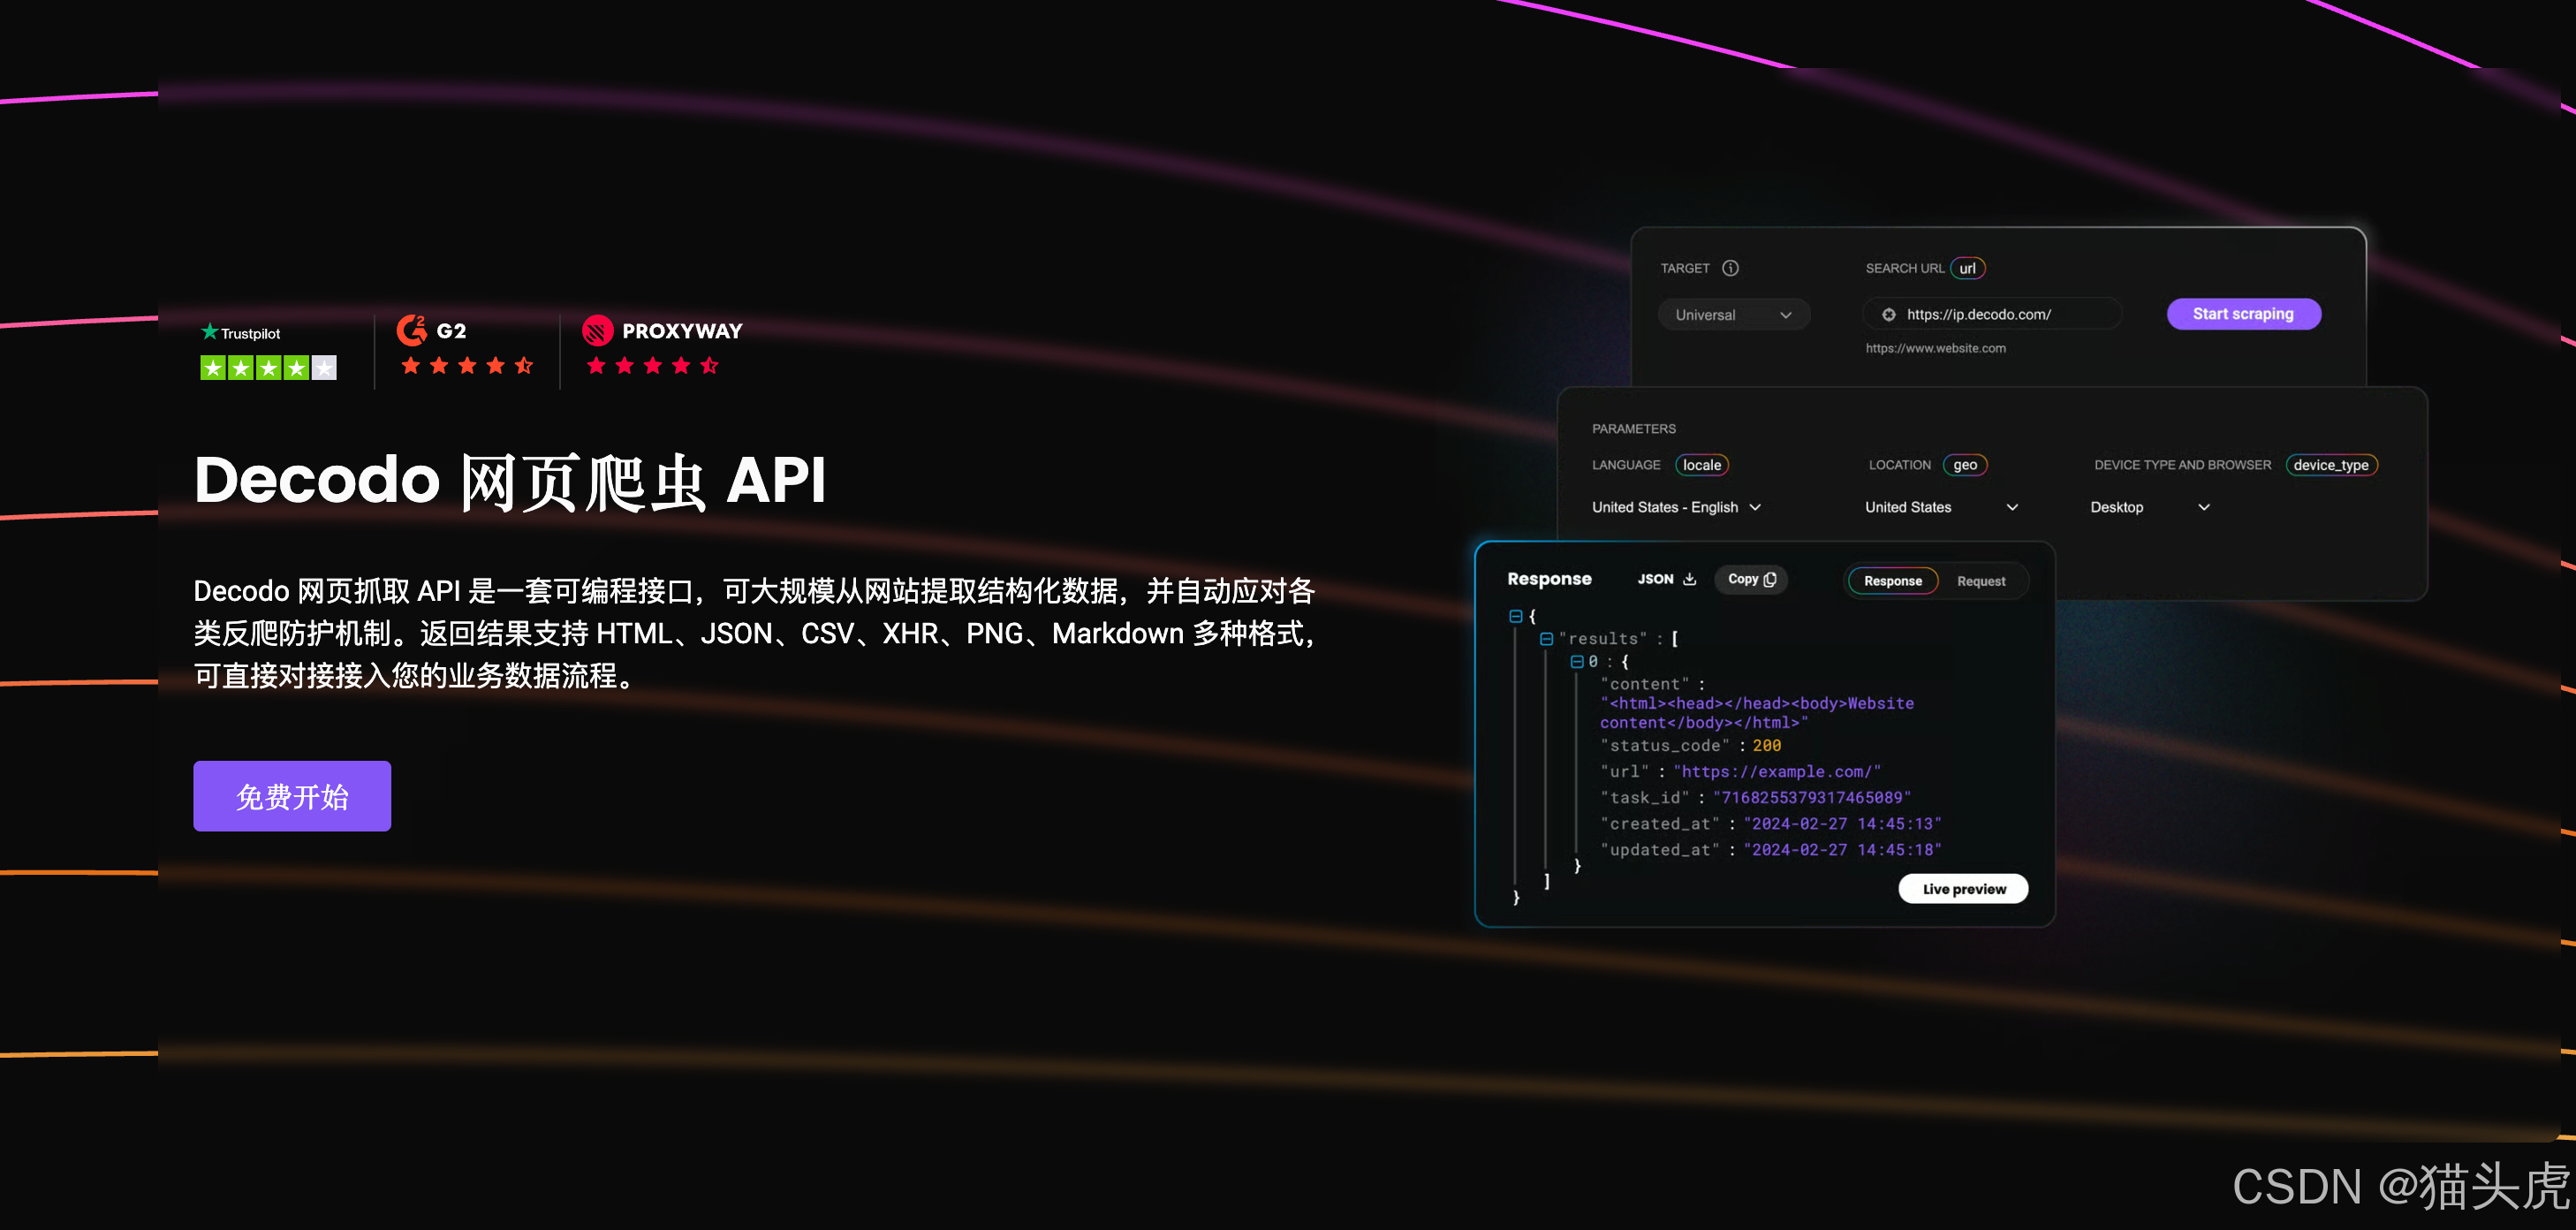Click the JSON format label
This screenshot has width=2576, height=1230.
[1656, 579]
